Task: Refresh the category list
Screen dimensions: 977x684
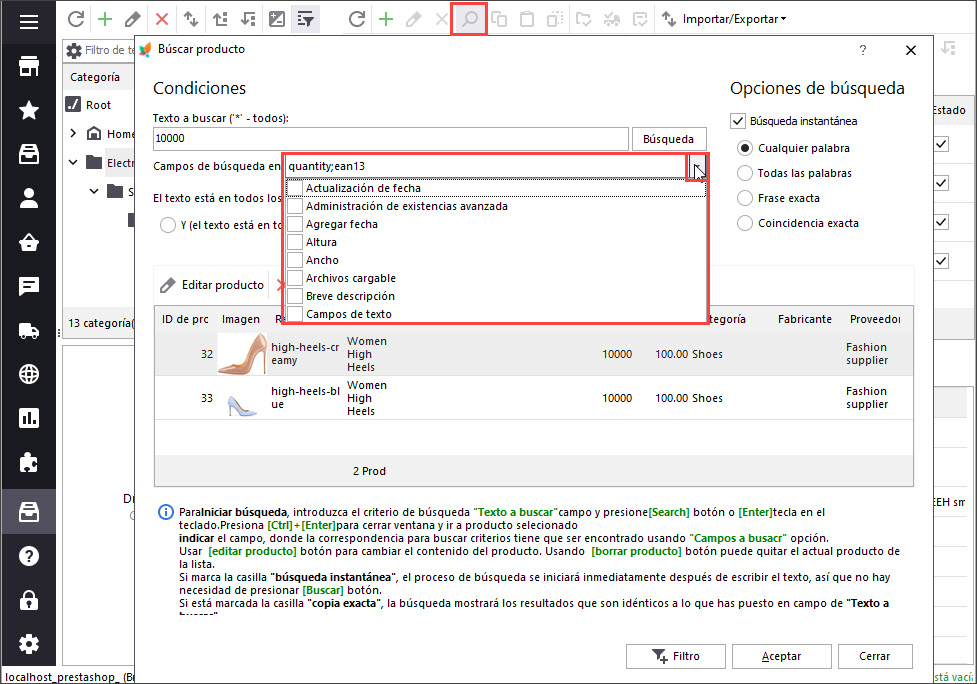Action: [x=76, y=19]
